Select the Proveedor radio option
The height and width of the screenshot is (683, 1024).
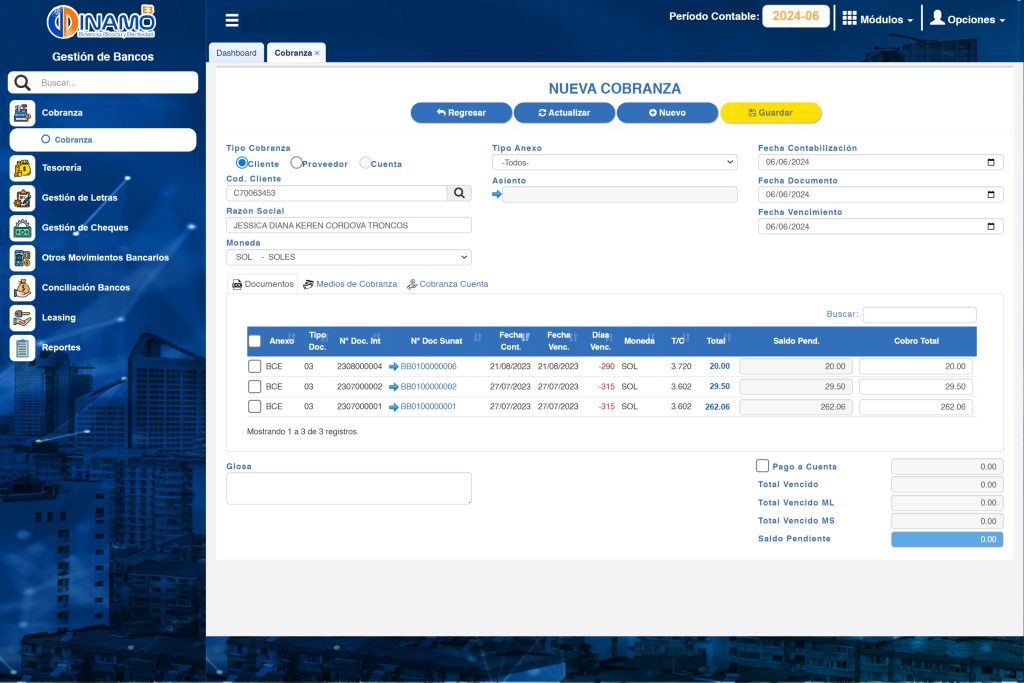pyautogui.click(x=297, y=163)
